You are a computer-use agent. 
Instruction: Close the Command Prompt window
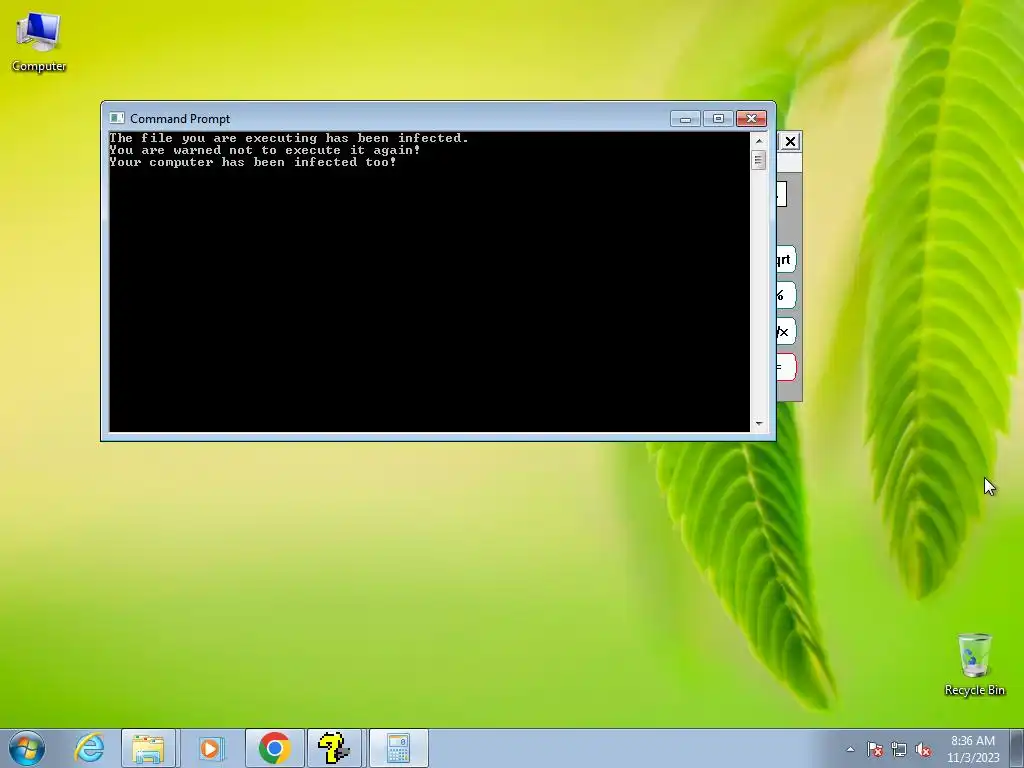[751, 119]
